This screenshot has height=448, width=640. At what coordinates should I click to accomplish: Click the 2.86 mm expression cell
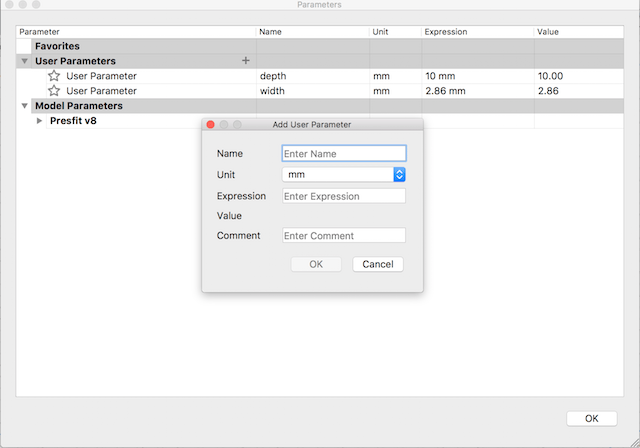coord(478,91)
